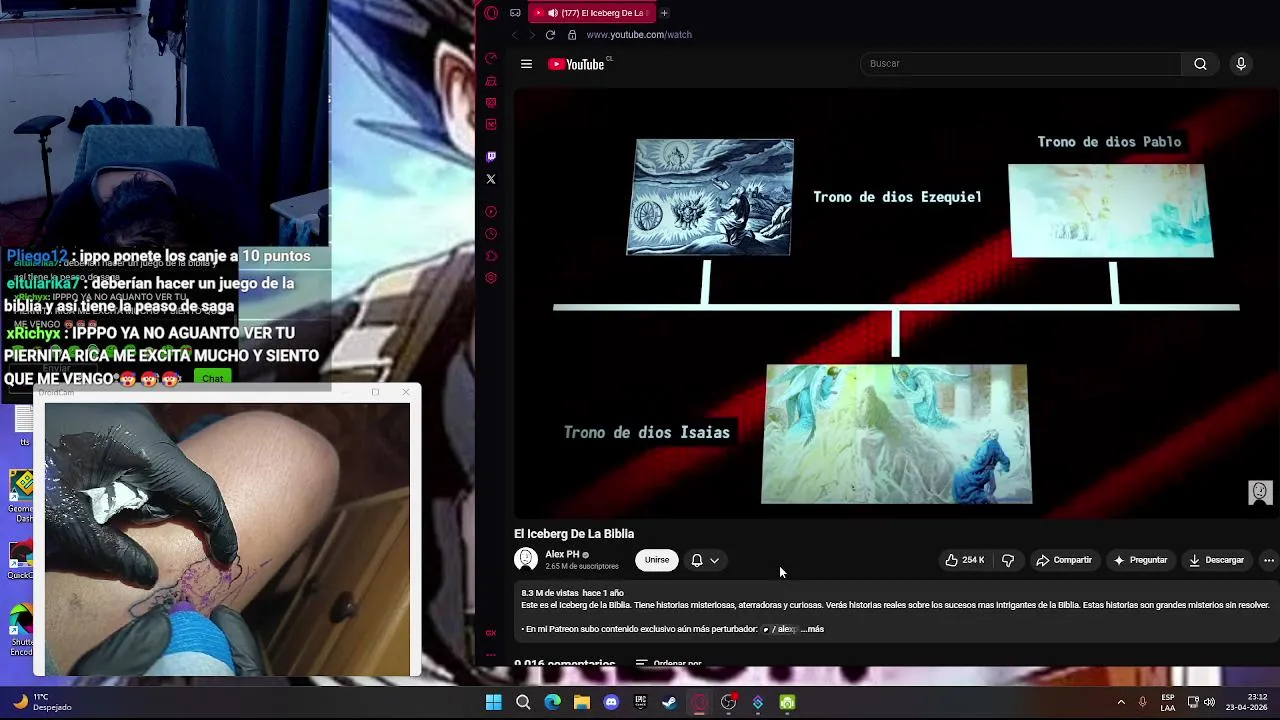The image size is (1280, 720).
Task: Click microphone icon in system tray
Action: click(x=1142, y=702)
